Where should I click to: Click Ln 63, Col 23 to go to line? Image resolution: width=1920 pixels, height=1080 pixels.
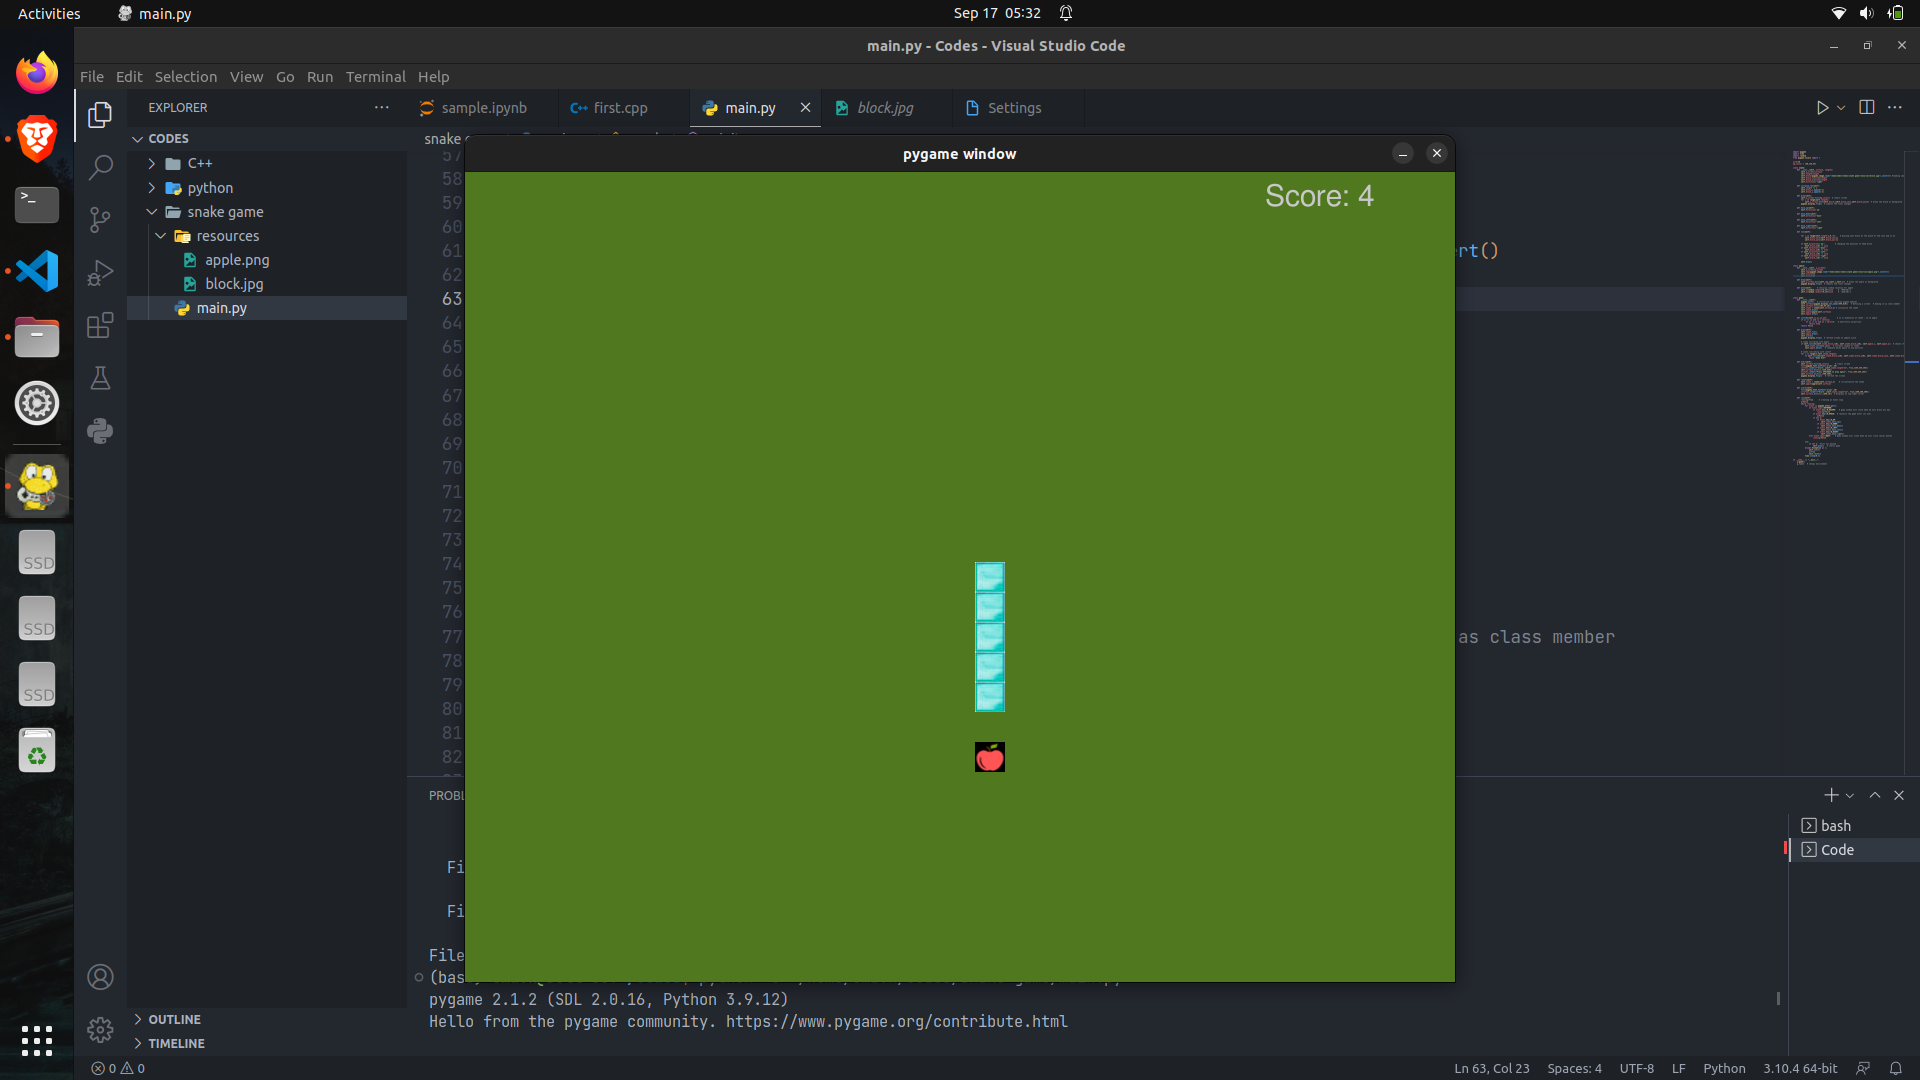pos(1491,1068)
